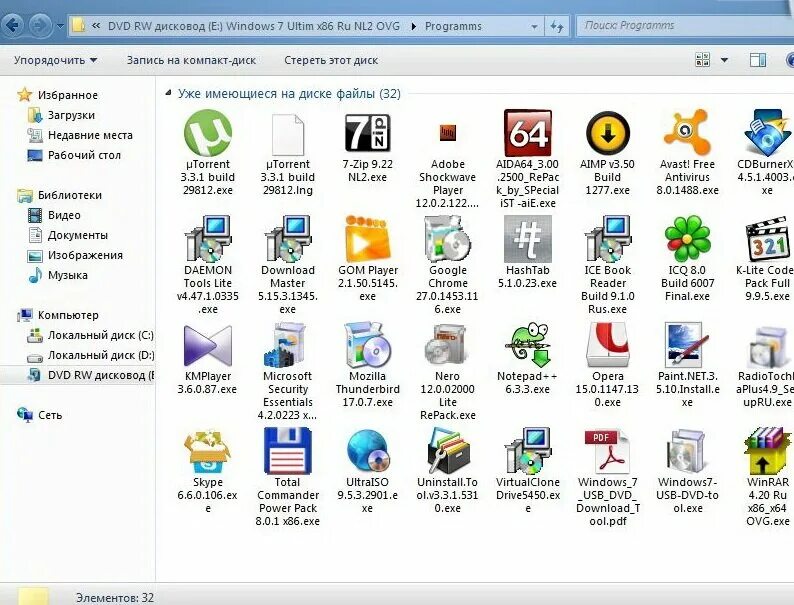This screenshot has width=794, height=605.
Task: Open the Видео library
Action: 64,215
